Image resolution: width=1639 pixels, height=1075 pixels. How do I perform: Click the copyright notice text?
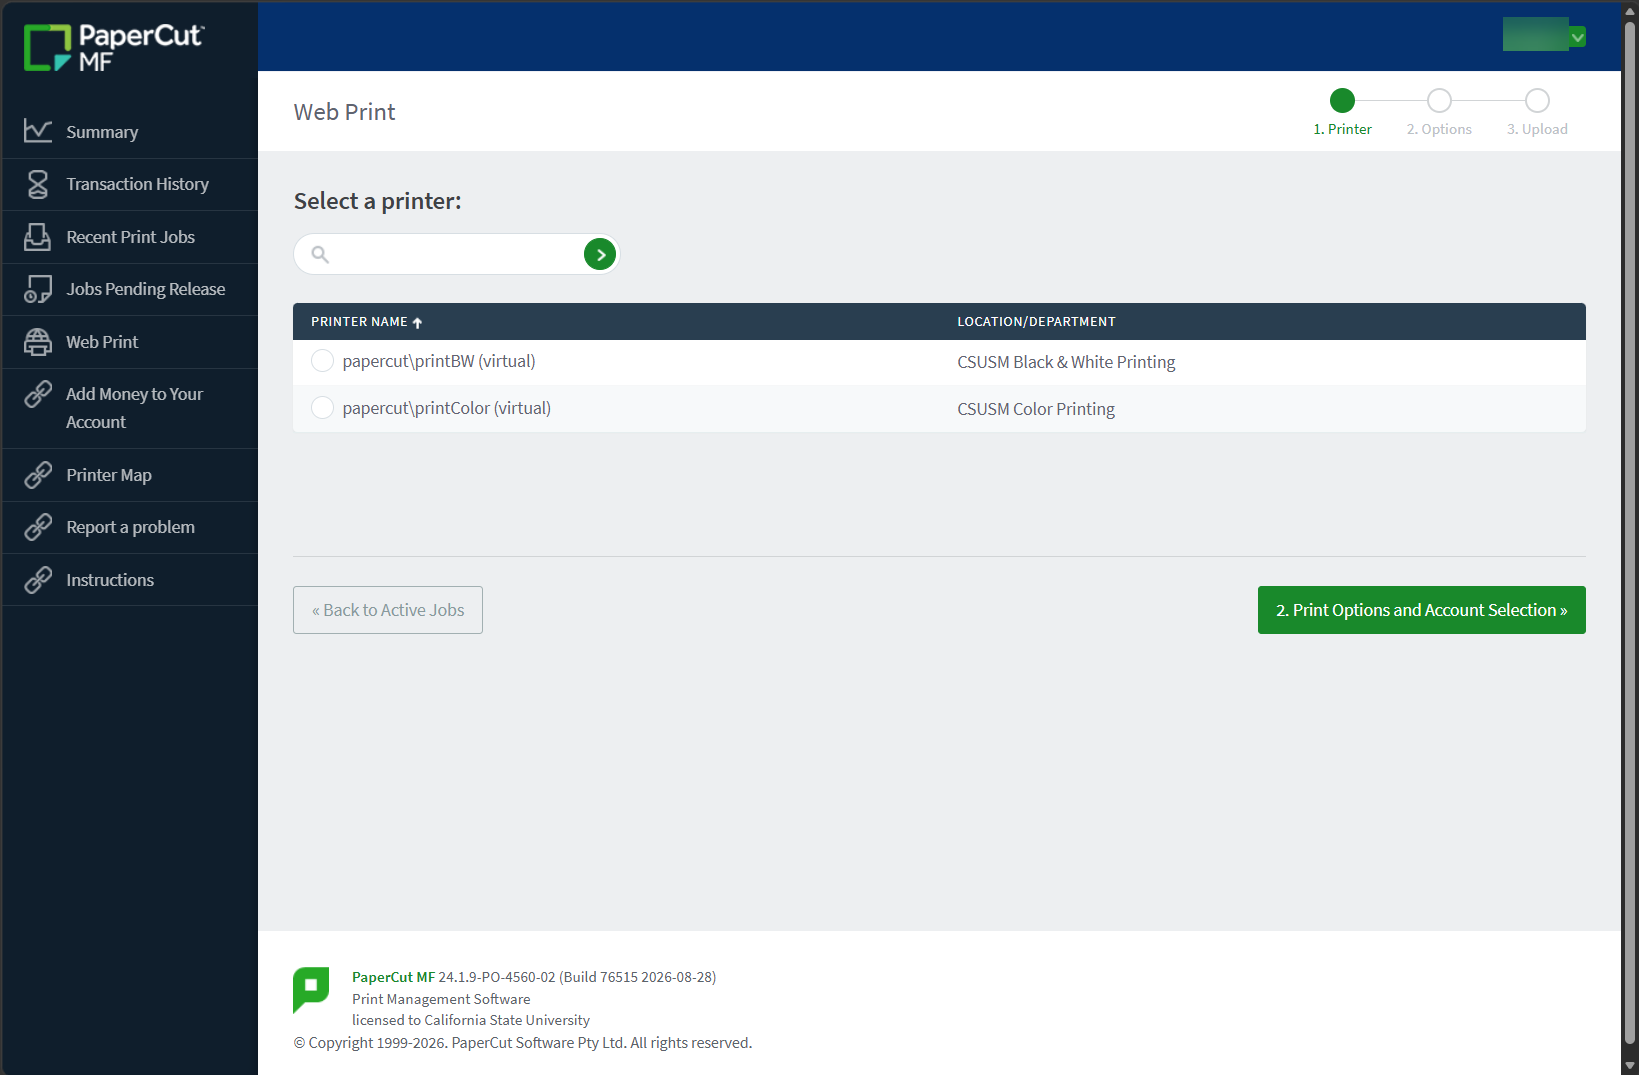523,1043
